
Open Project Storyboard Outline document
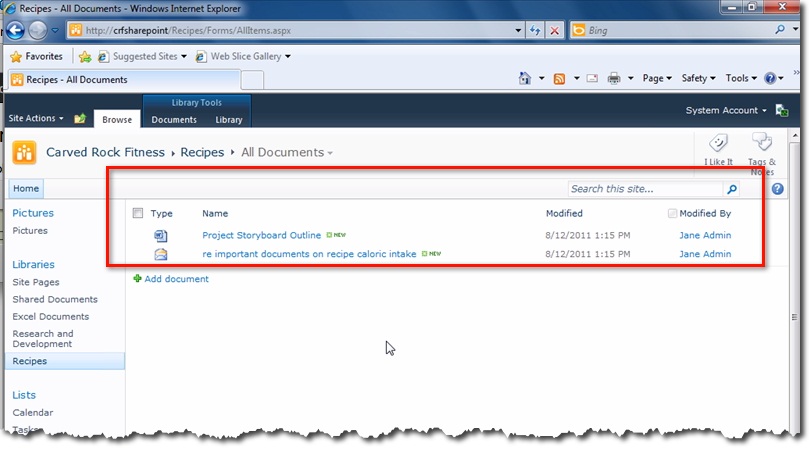pyautogui.click(x=261, y=235)
